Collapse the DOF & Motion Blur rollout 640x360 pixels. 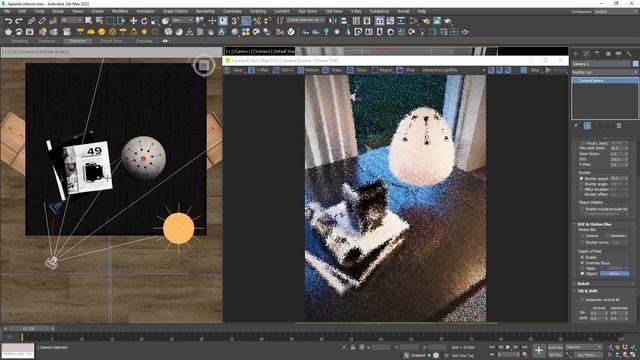[594, 224]
